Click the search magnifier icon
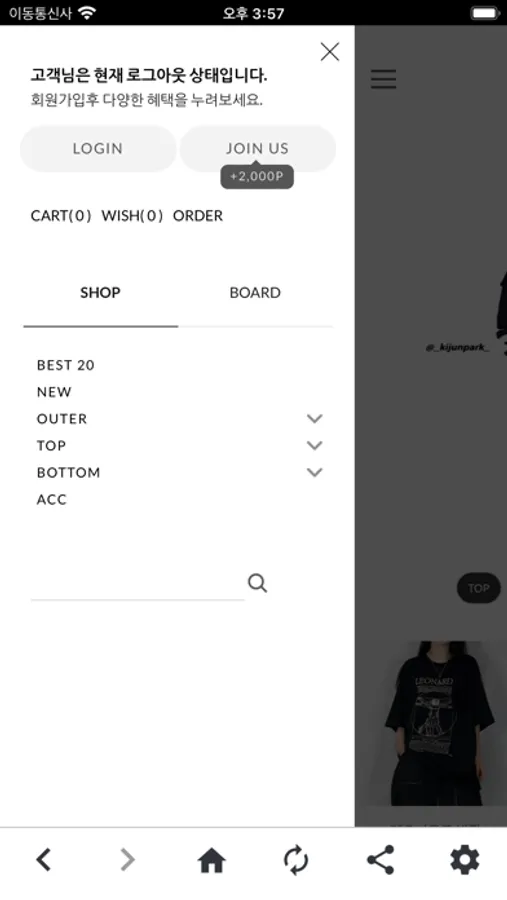Viewport: 507px width, 900px height. (x=257, y=583)
